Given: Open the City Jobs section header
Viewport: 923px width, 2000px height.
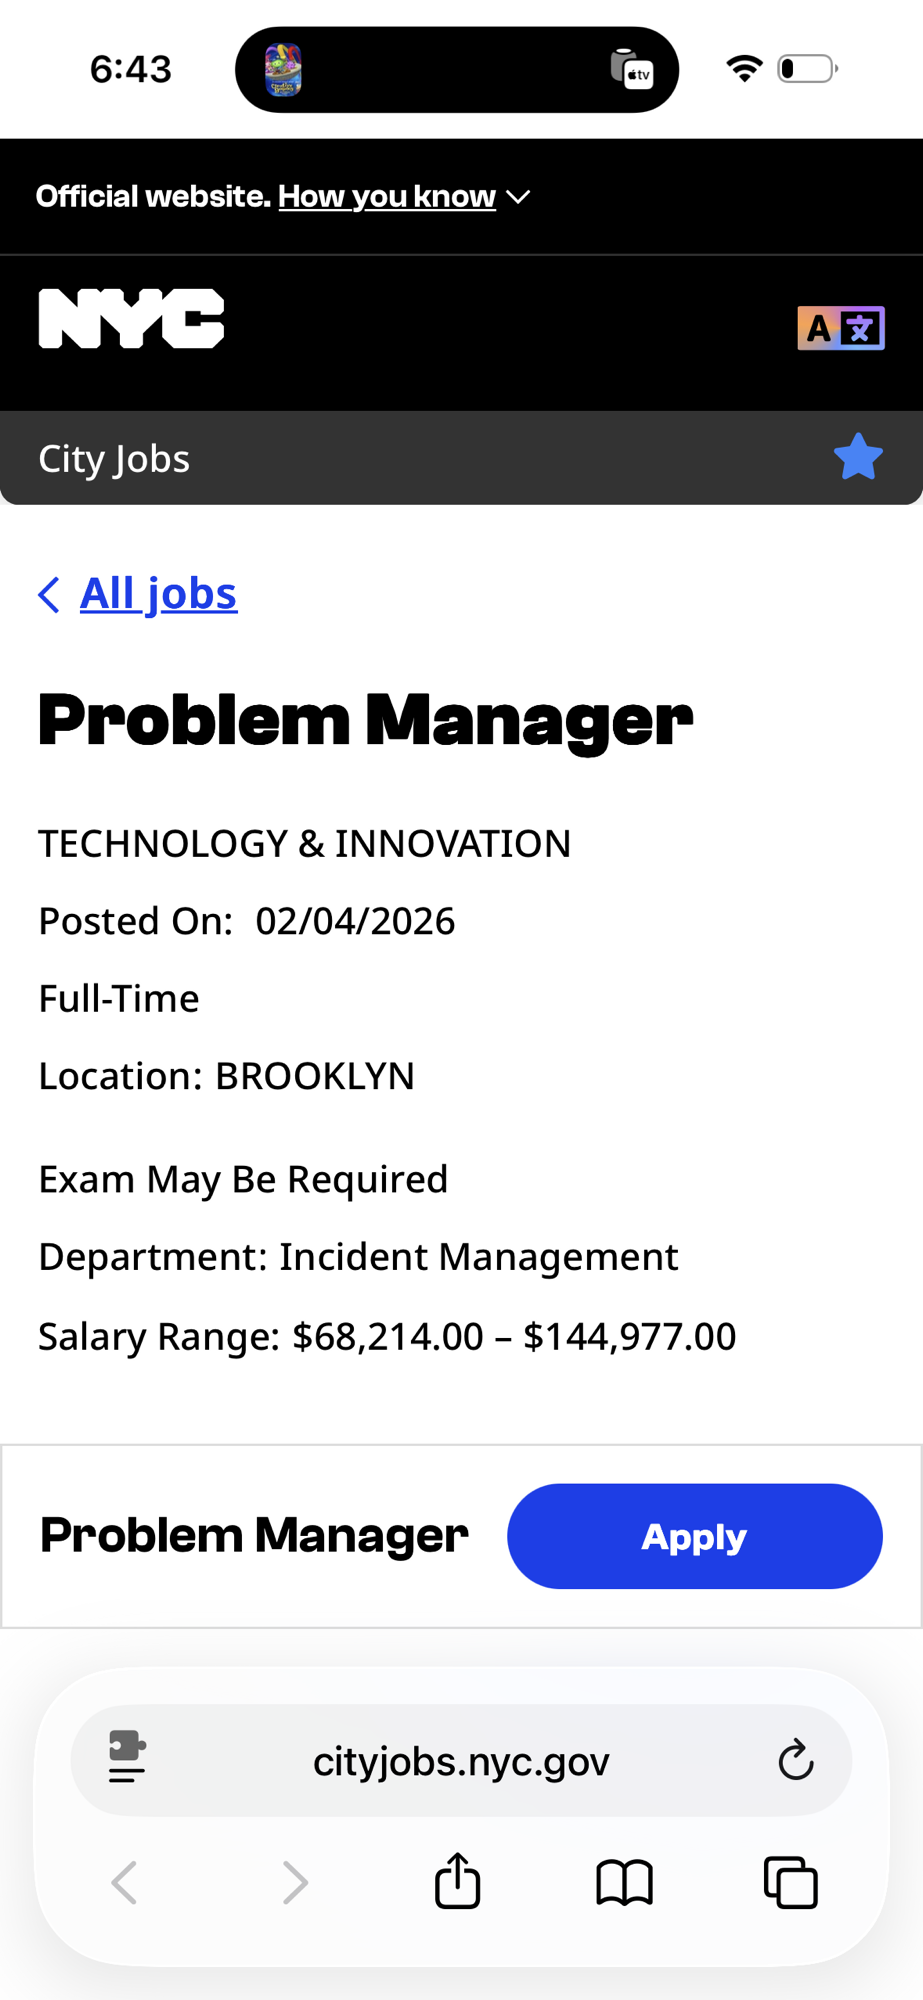Looking at the screenshot, I should pyautogui.click(x=114, y=458).
